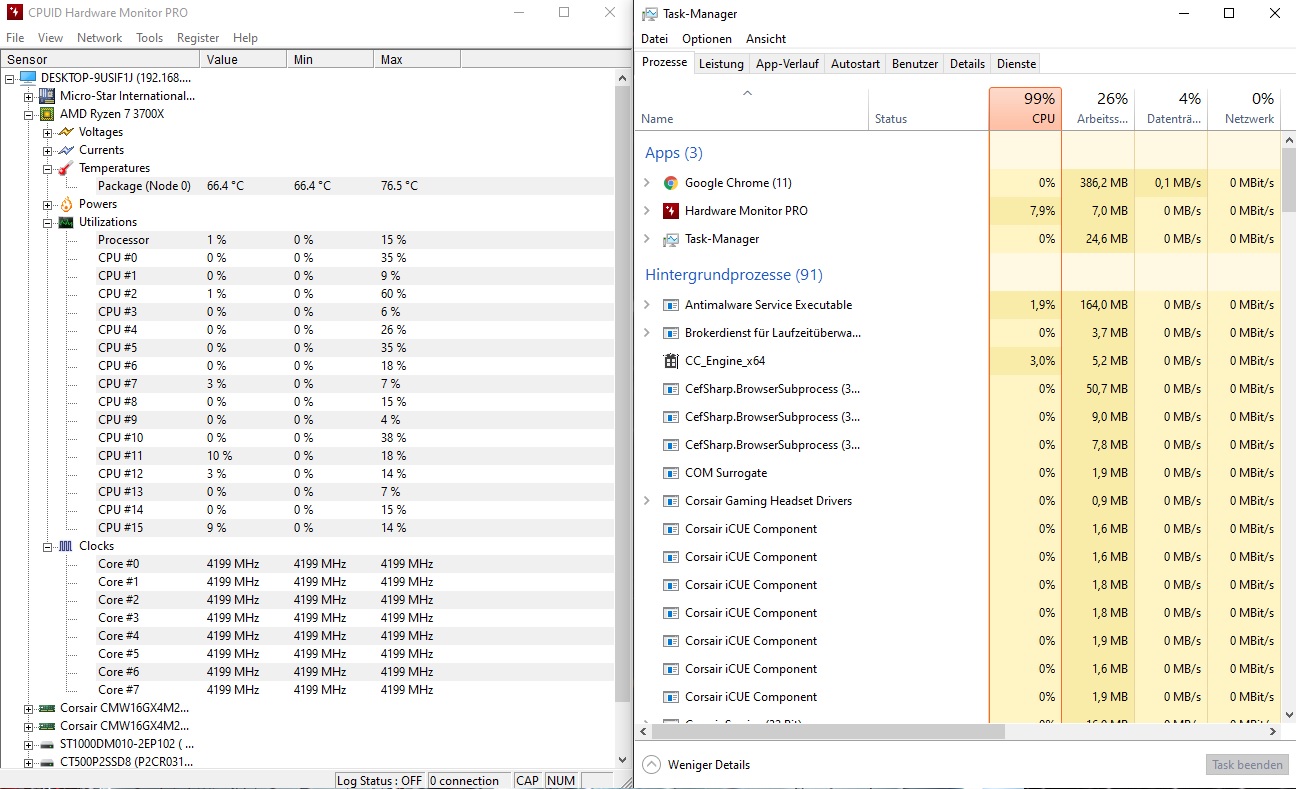This screenshot has width=1296, height=789.
Task: Expand the Hardware Monitor PRO process group
Action: click(x=647, y=211)
